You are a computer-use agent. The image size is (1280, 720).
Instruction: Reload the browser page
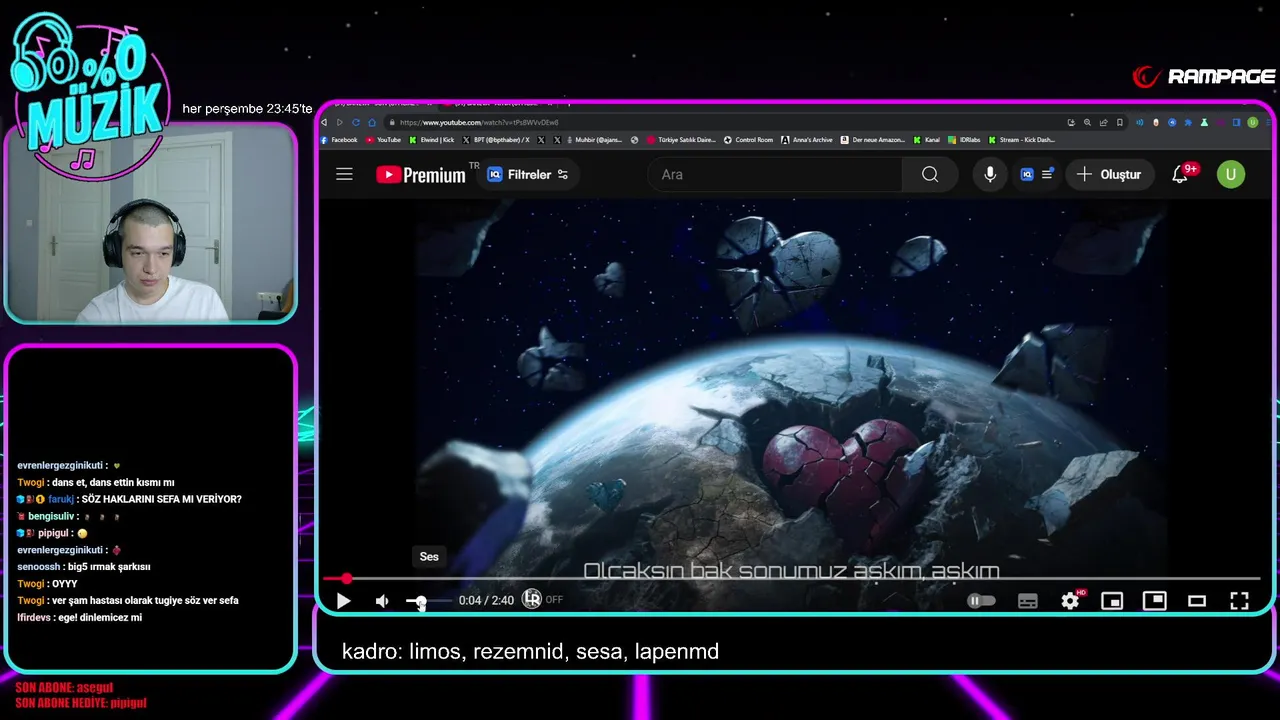355,122
